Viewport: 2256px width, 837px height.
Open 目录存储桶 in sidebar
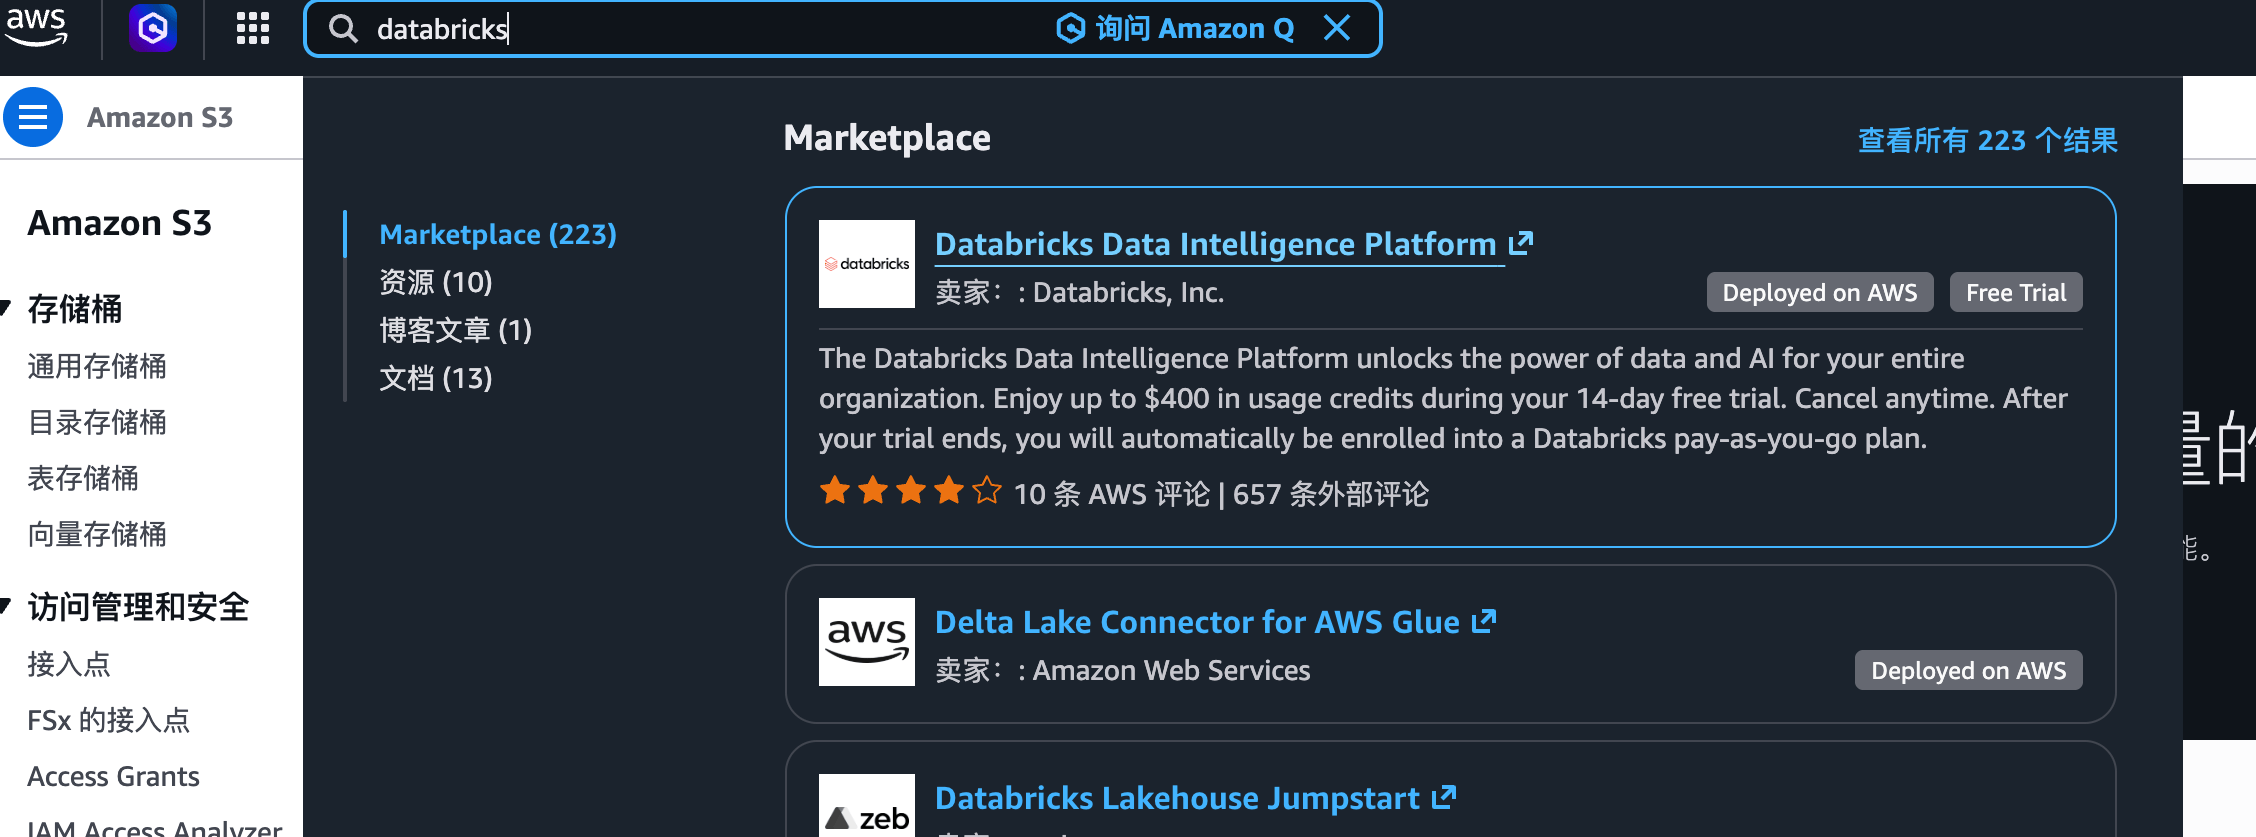pos(97,422)
